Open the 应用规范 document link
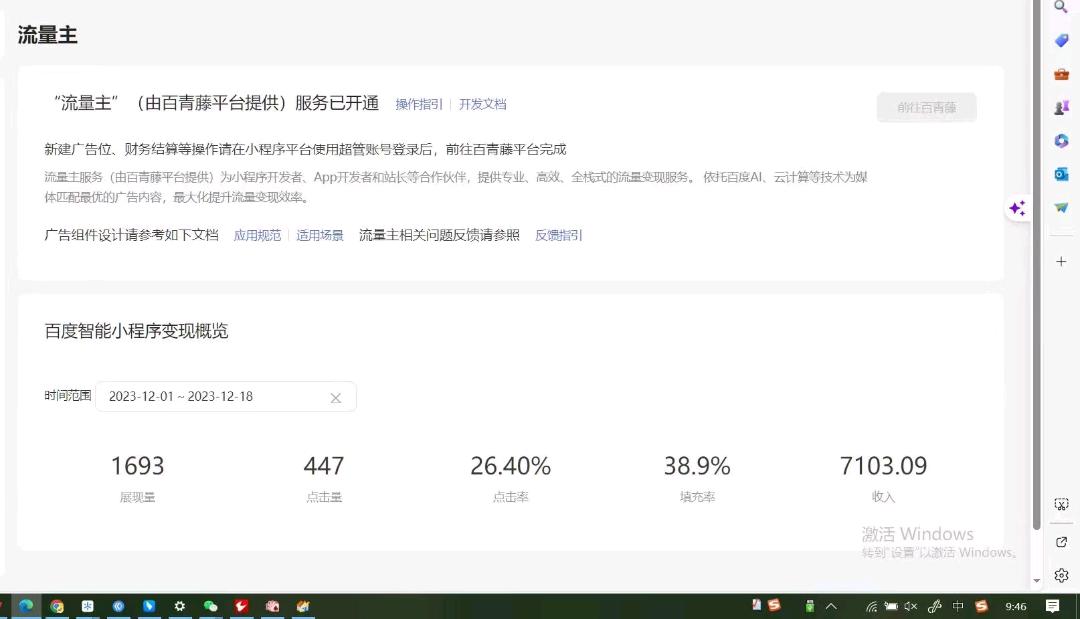1080x619 pixels. point(257,235)
